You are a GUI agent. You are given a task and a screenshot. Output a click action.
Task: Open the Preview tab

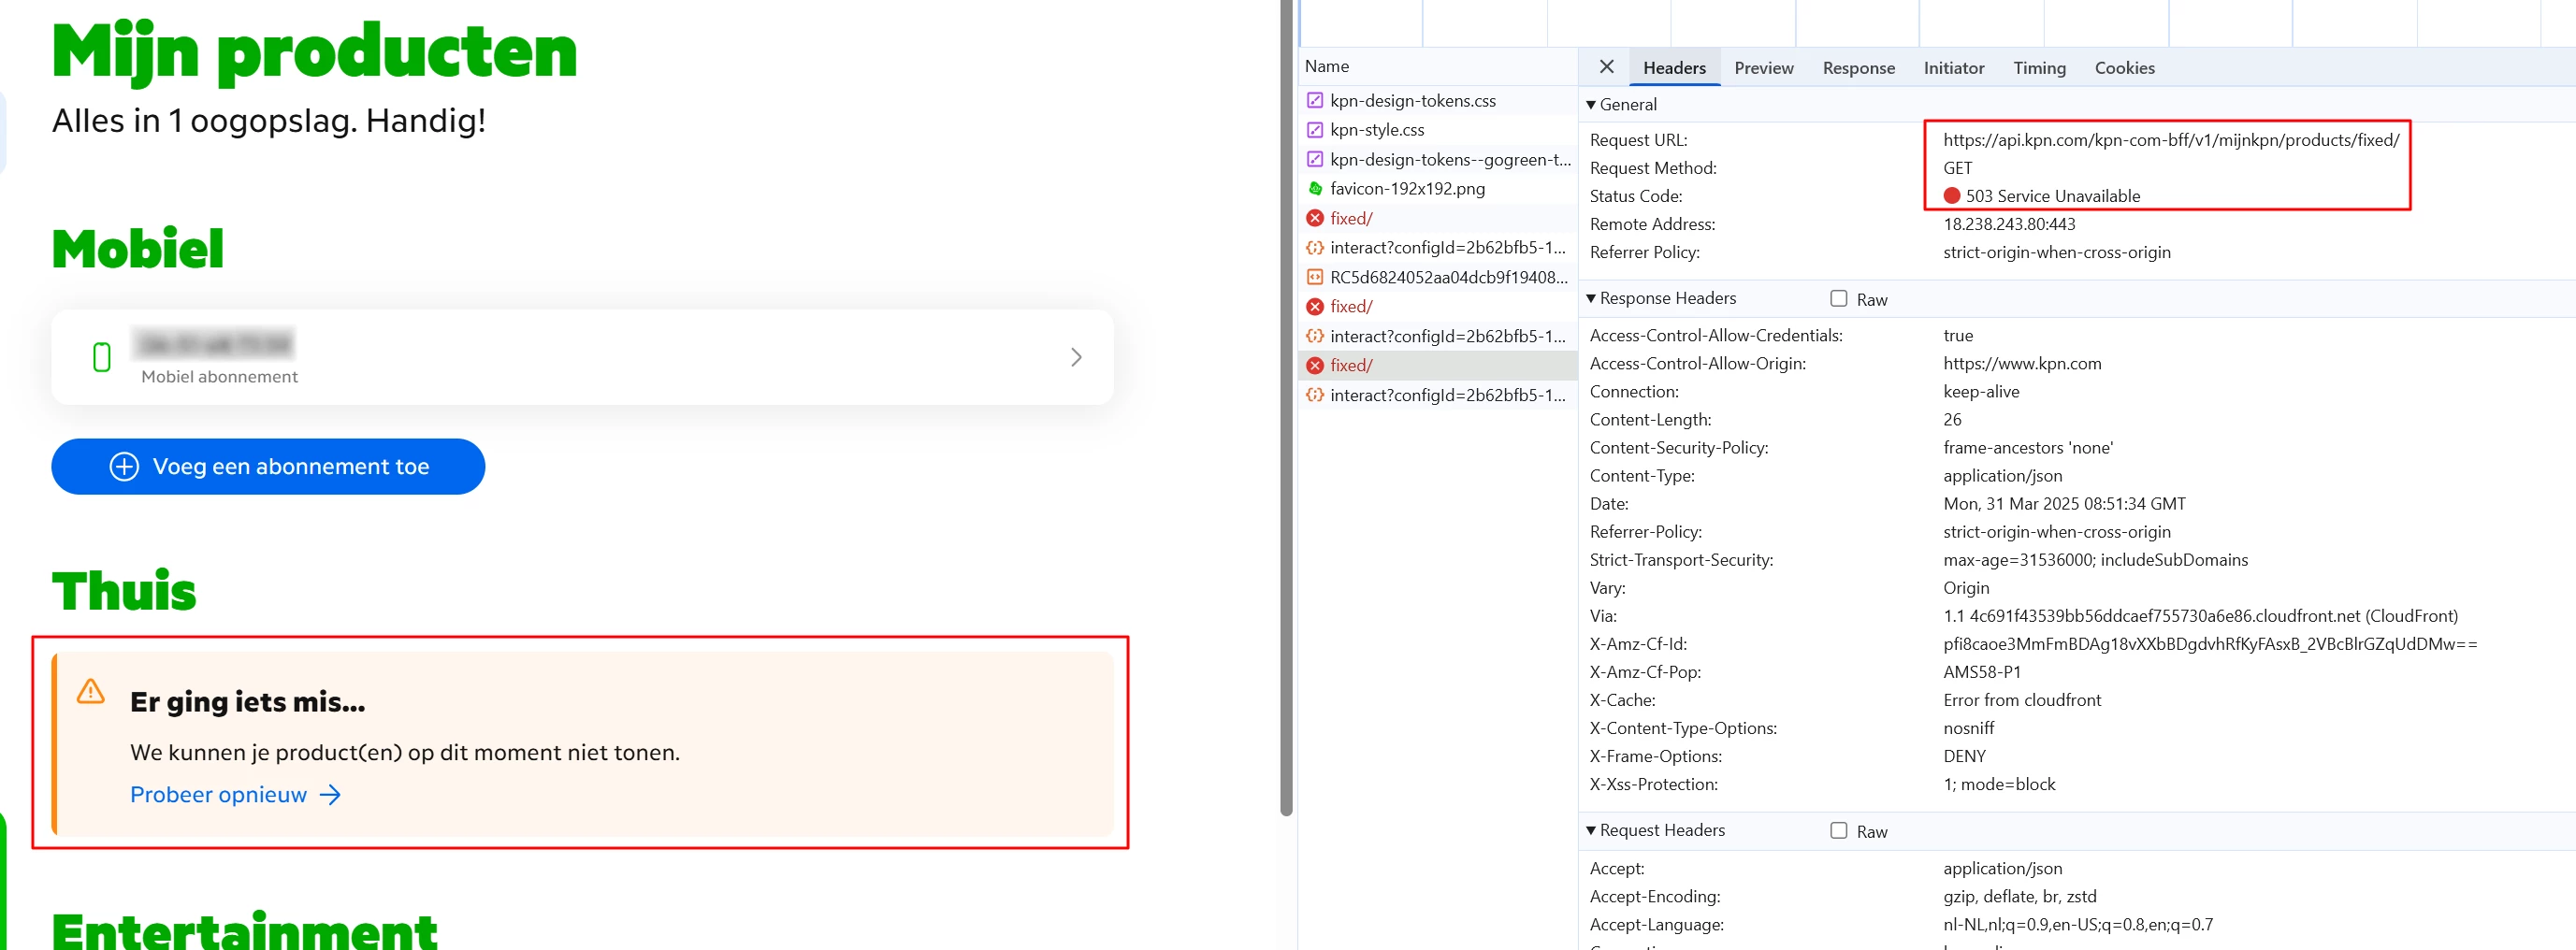pyautogui.click(x=1763, y=68)
